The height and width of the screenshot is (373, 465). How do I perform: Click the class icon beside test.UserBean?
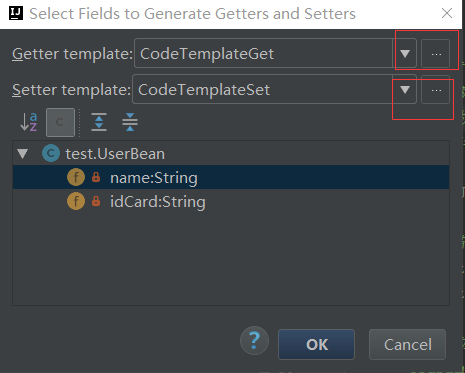click(51, 153)
